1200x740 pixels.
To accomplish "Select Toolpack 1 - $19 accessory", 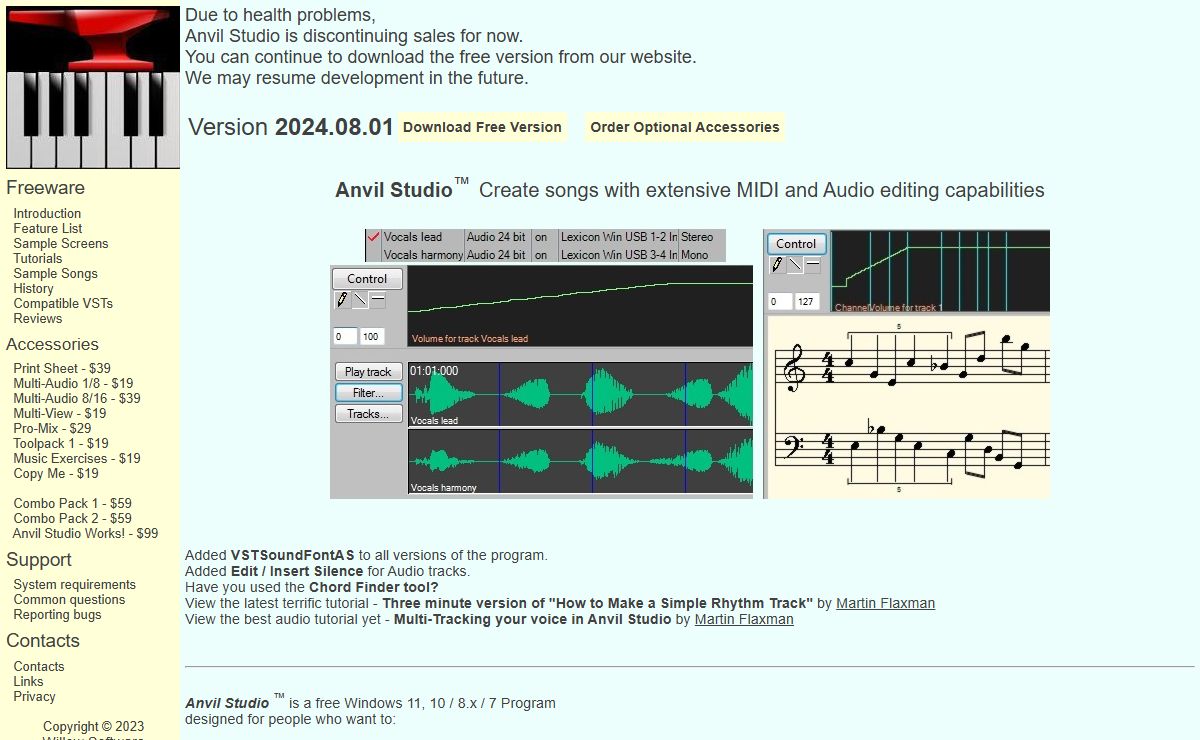I will point(61,443).
